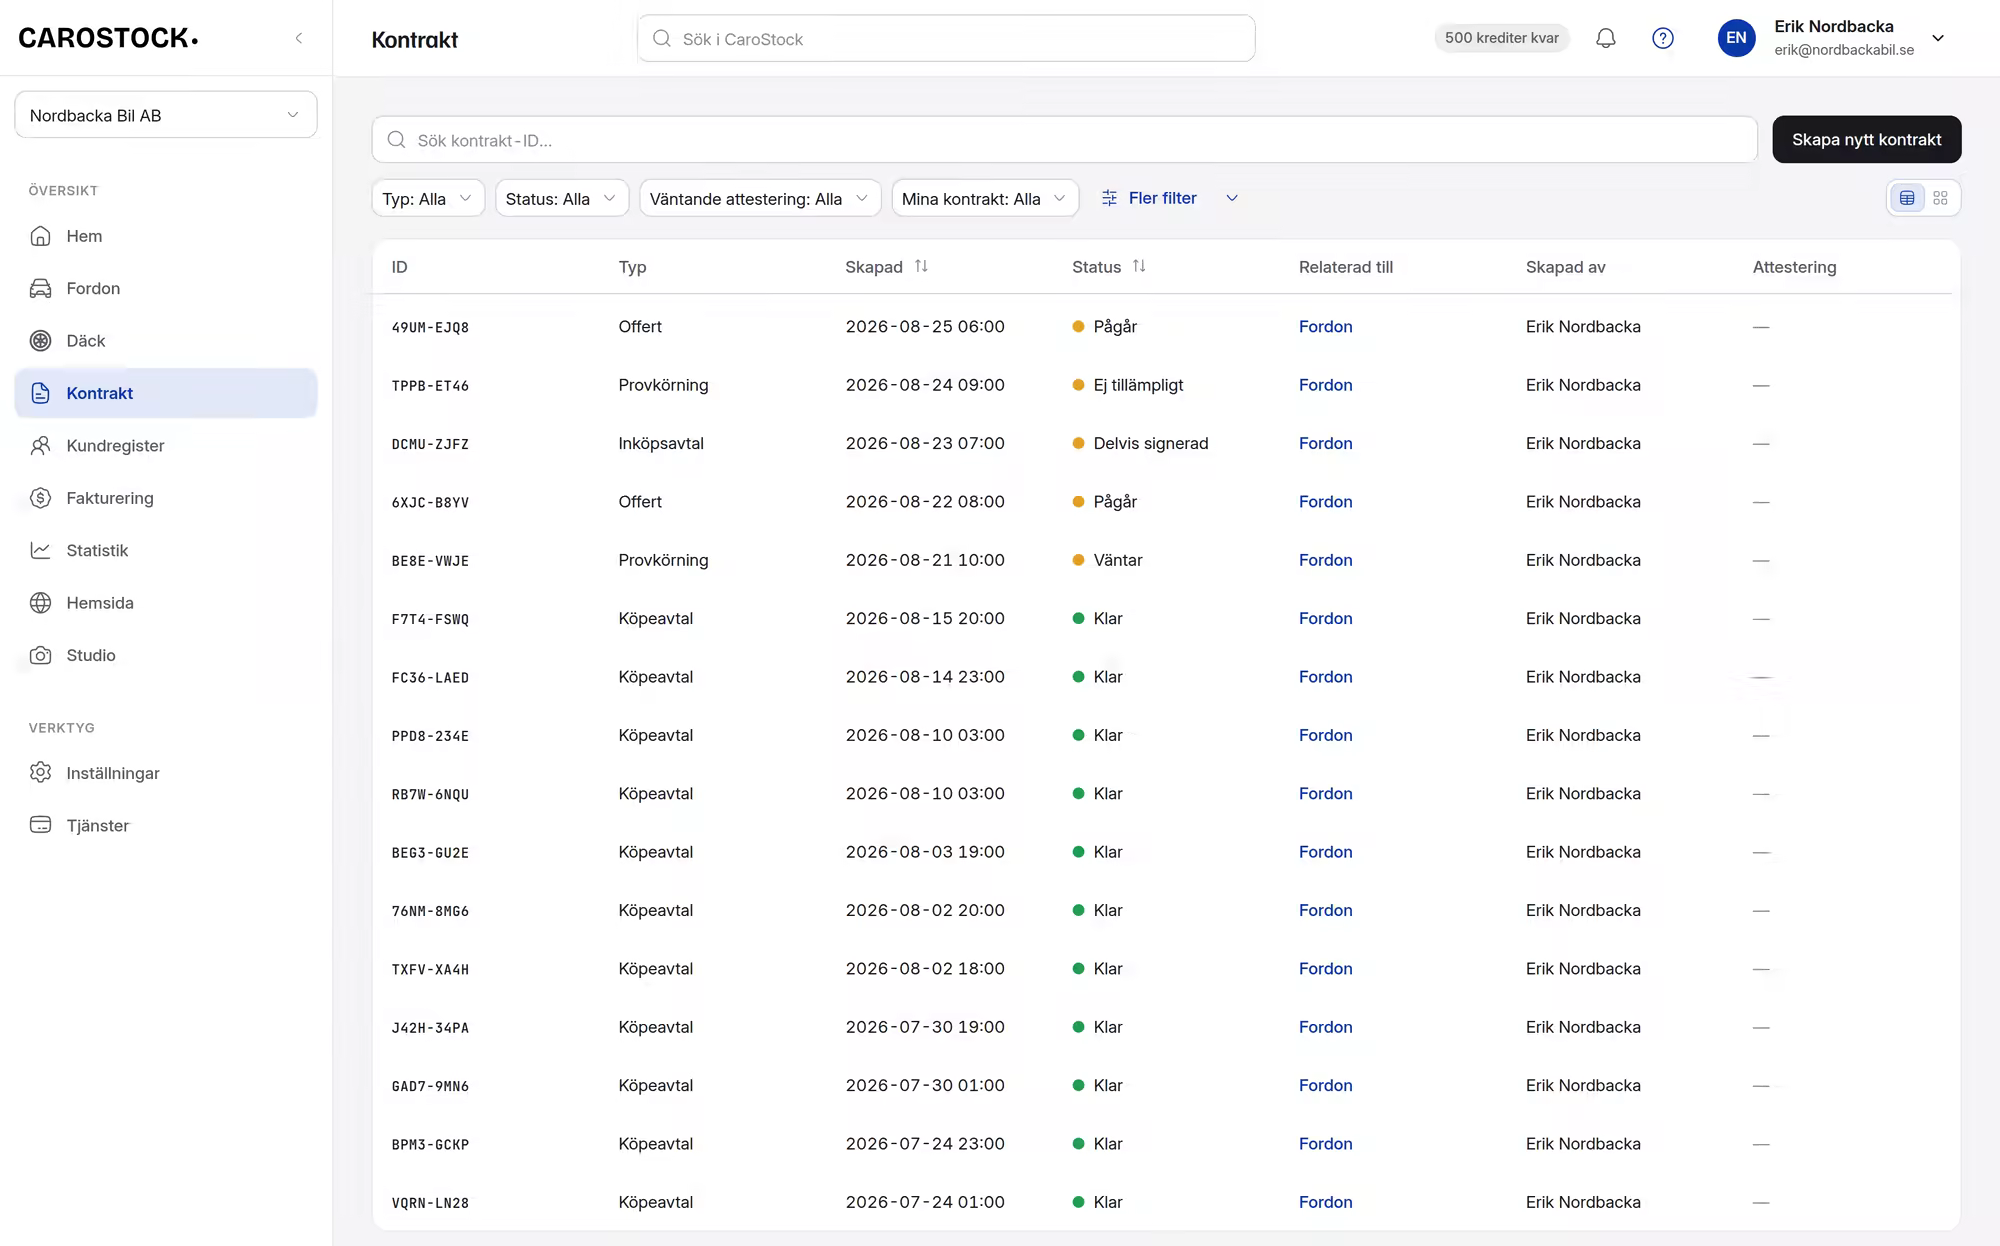Click the Fler filter link

(x=1162, y=198)
